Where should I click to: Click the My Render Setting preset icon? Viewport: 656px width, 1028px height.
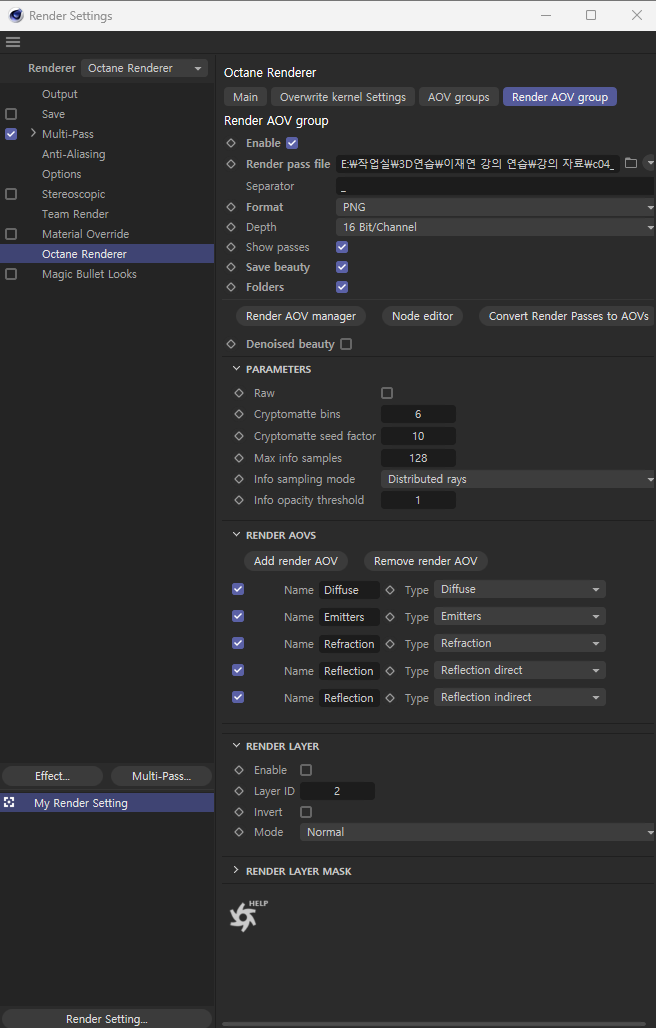tap(10, 803)
